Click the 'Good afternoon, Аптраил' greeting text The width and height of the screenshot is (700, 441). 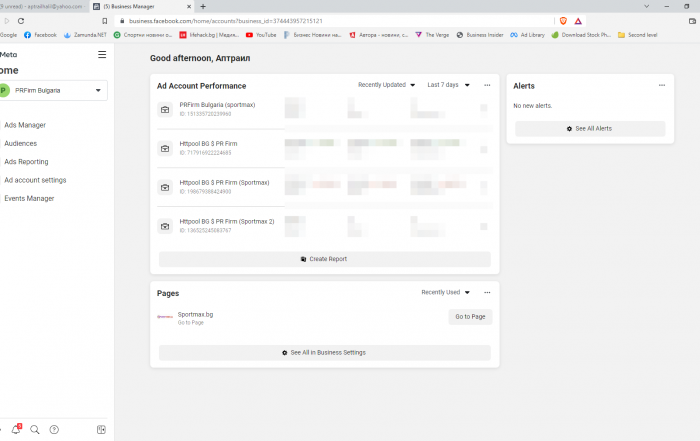pyautogui.click(x=200, y=58)
